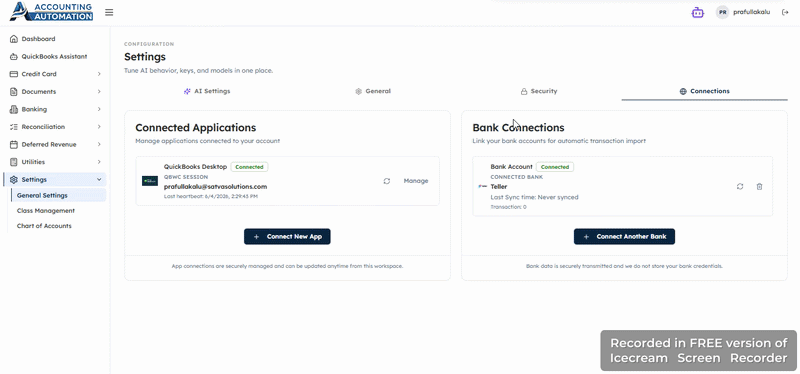Delete the Teller bank connection
The image size is (800, 374).
(x=759, y=187)
